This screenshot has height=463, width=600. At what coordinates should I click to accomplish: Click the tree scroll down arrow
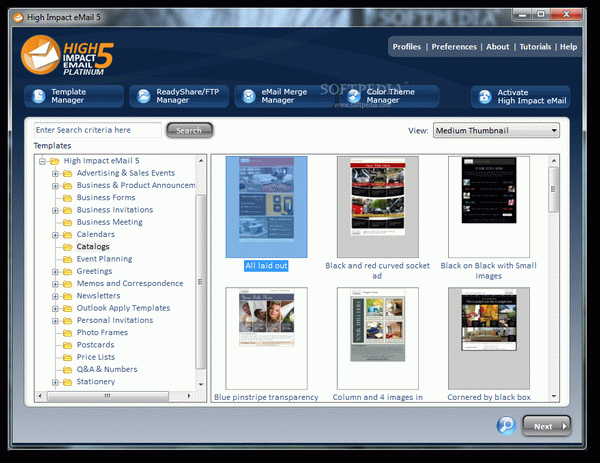201,385
